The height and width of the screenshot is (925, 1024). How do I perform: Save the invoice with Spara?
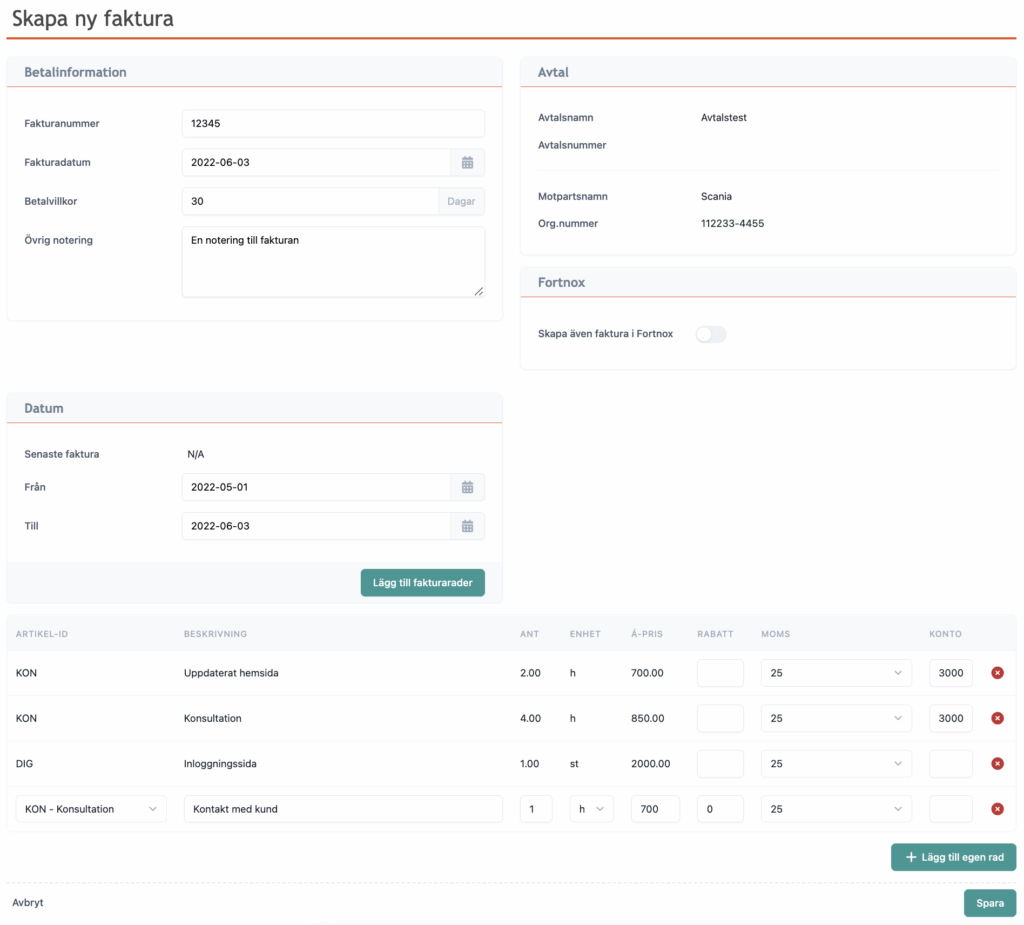(989, 903)
